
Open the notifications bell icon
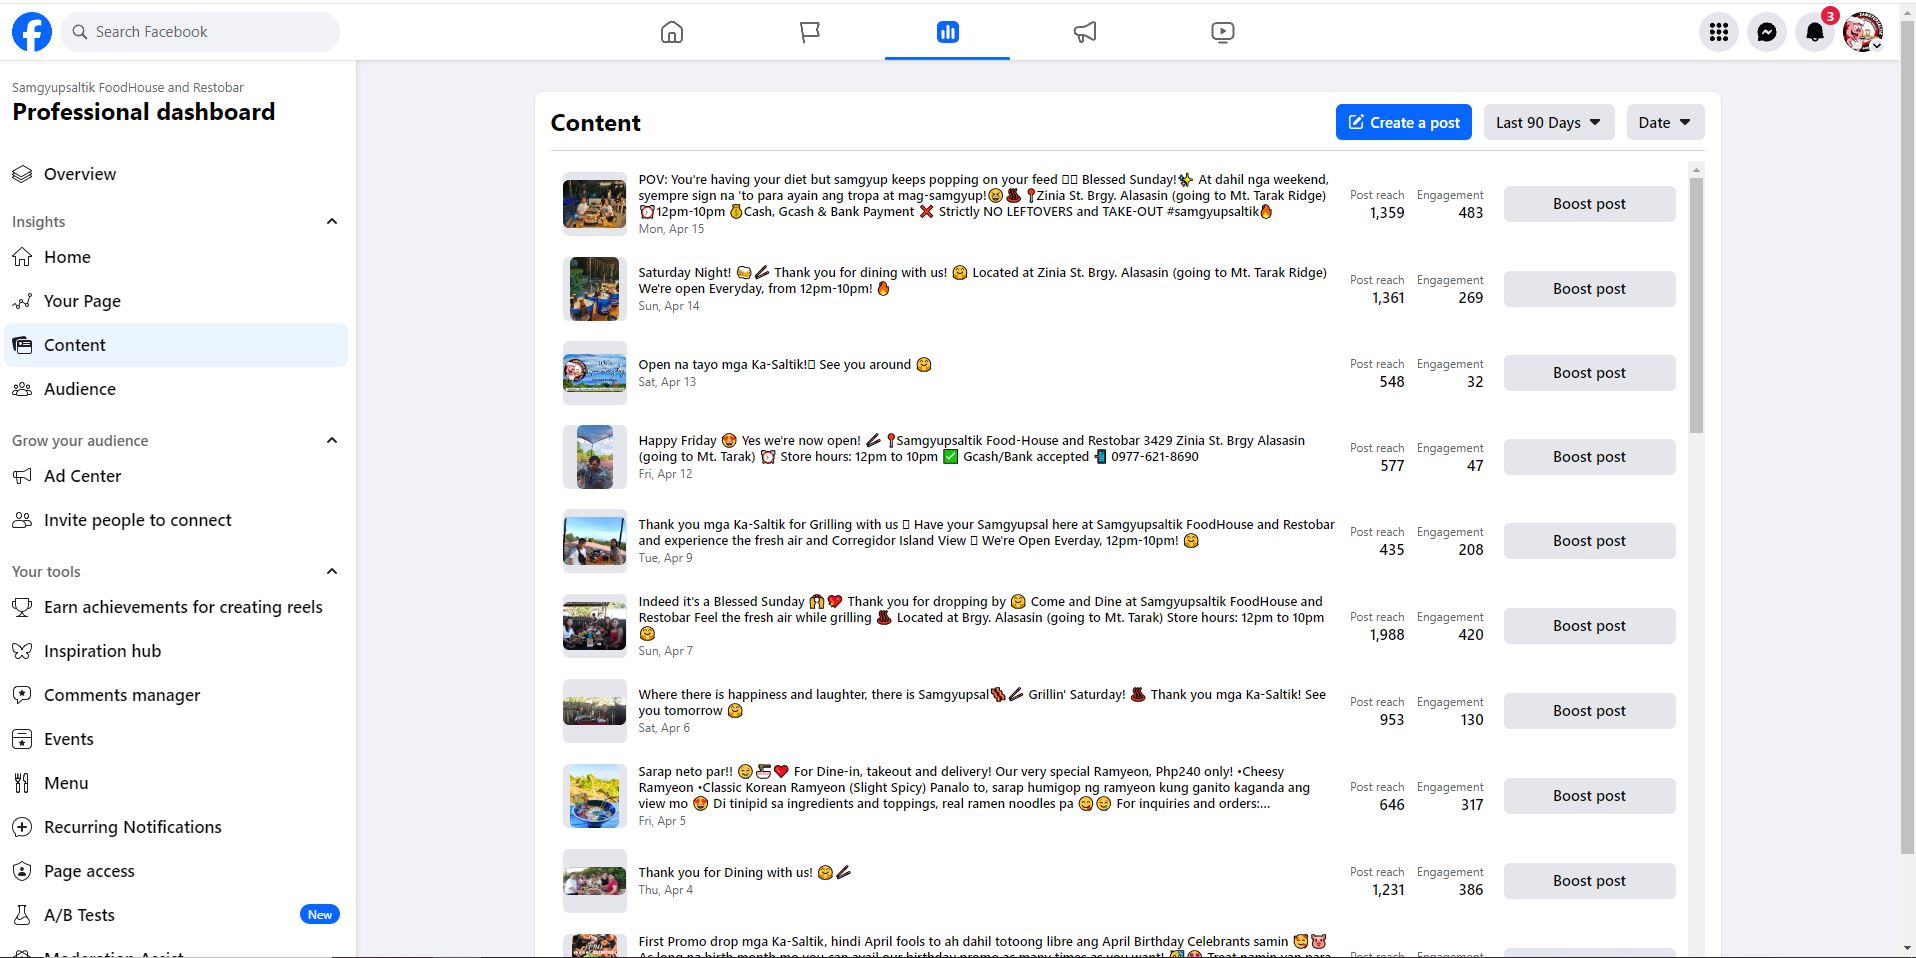pos(1815,32)
